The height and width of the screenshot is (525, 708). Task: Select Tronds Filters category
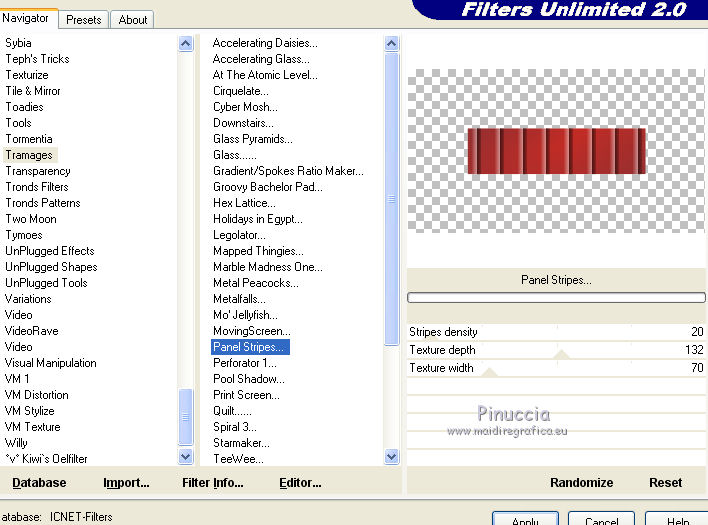click(37, 187)
